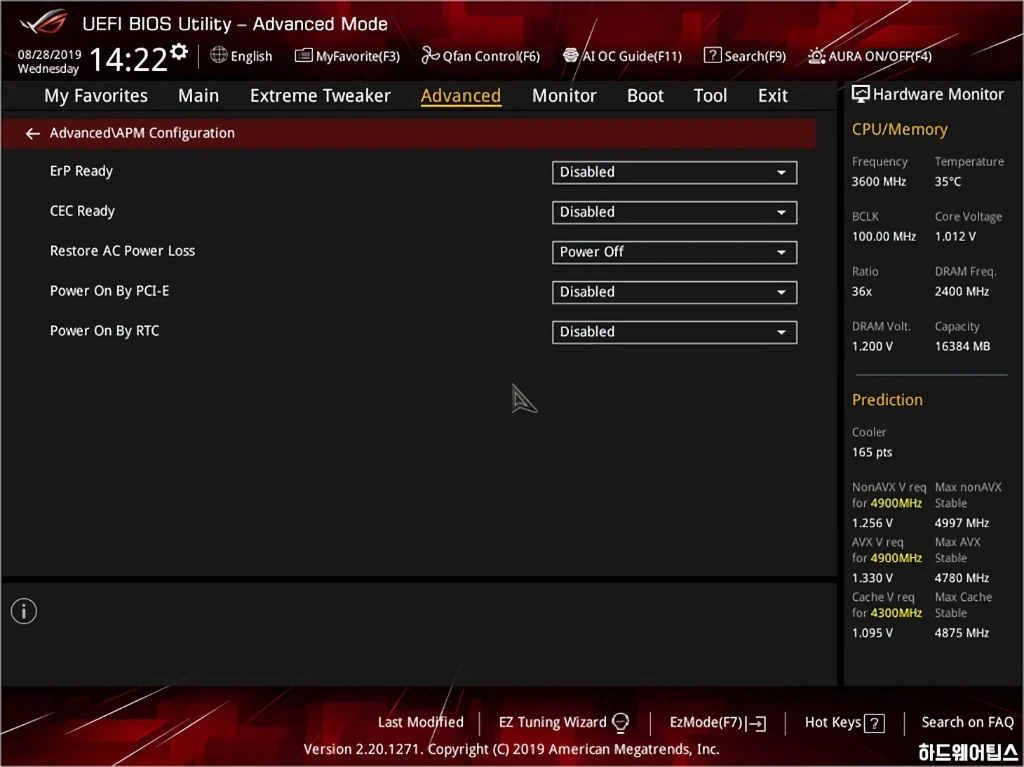
Task: Click Last Modified
Action: click(421, 723)
